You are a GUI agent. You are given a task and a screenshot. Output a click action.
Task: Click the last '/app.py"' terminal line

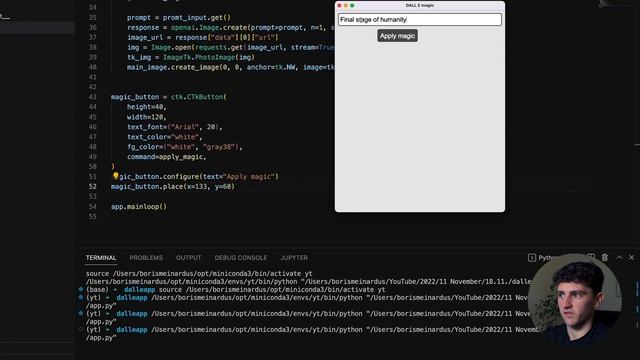pos(101,338)
